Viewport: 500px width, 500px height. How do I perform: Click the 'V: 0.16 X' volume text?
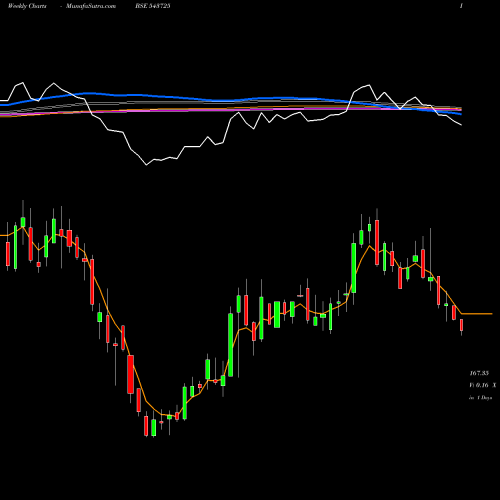click(x=483, y=385)
